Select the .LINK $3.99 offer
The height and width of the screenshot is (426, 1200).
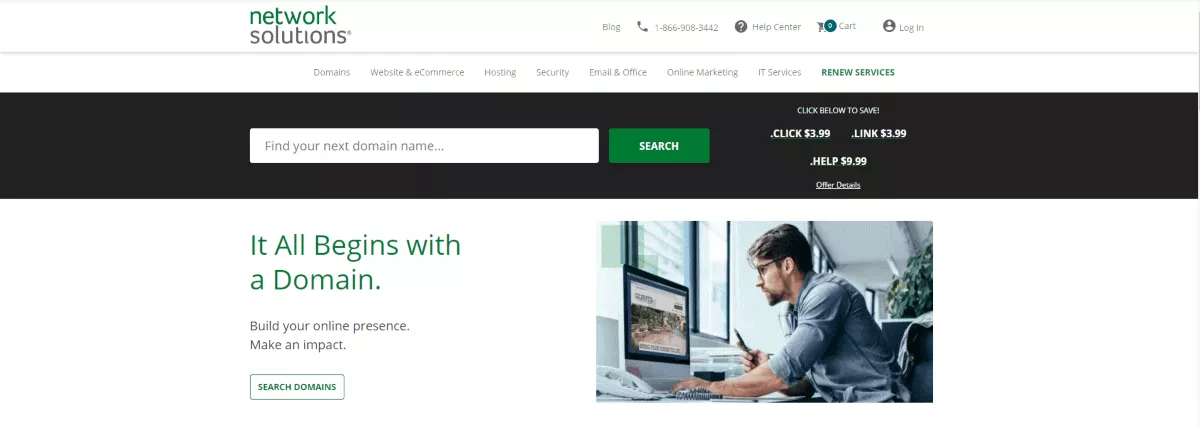(879, 133)
